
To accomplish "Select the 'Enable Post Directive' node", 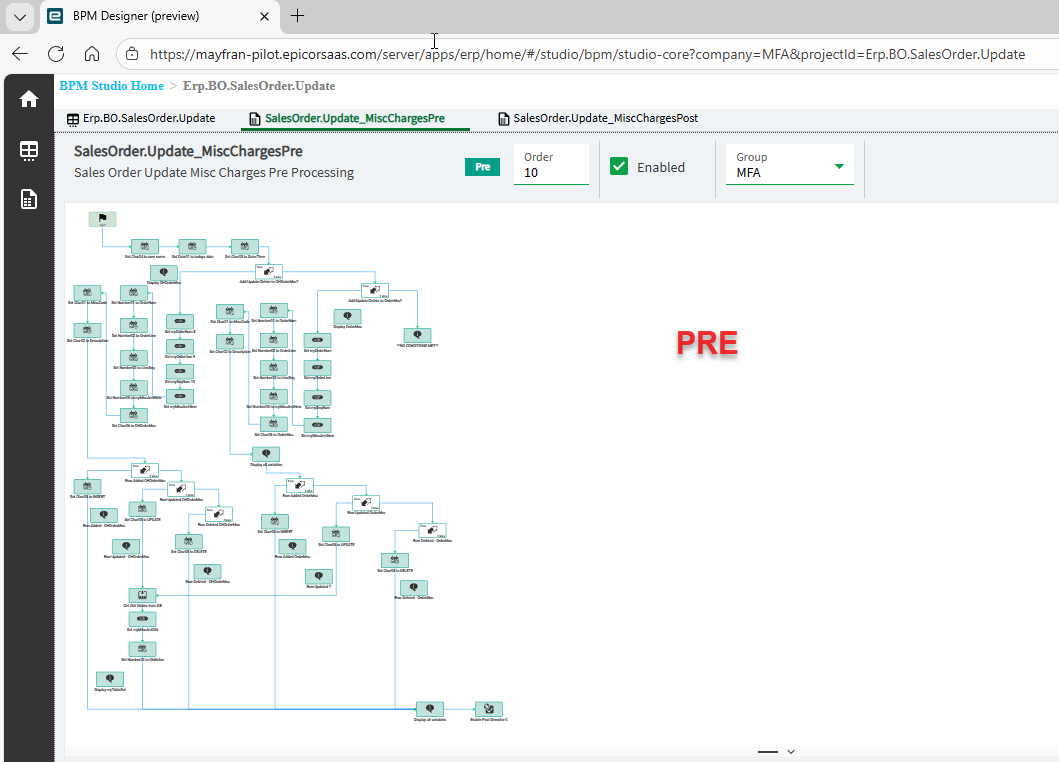I will pyautogui.click(x=489, y=709).
